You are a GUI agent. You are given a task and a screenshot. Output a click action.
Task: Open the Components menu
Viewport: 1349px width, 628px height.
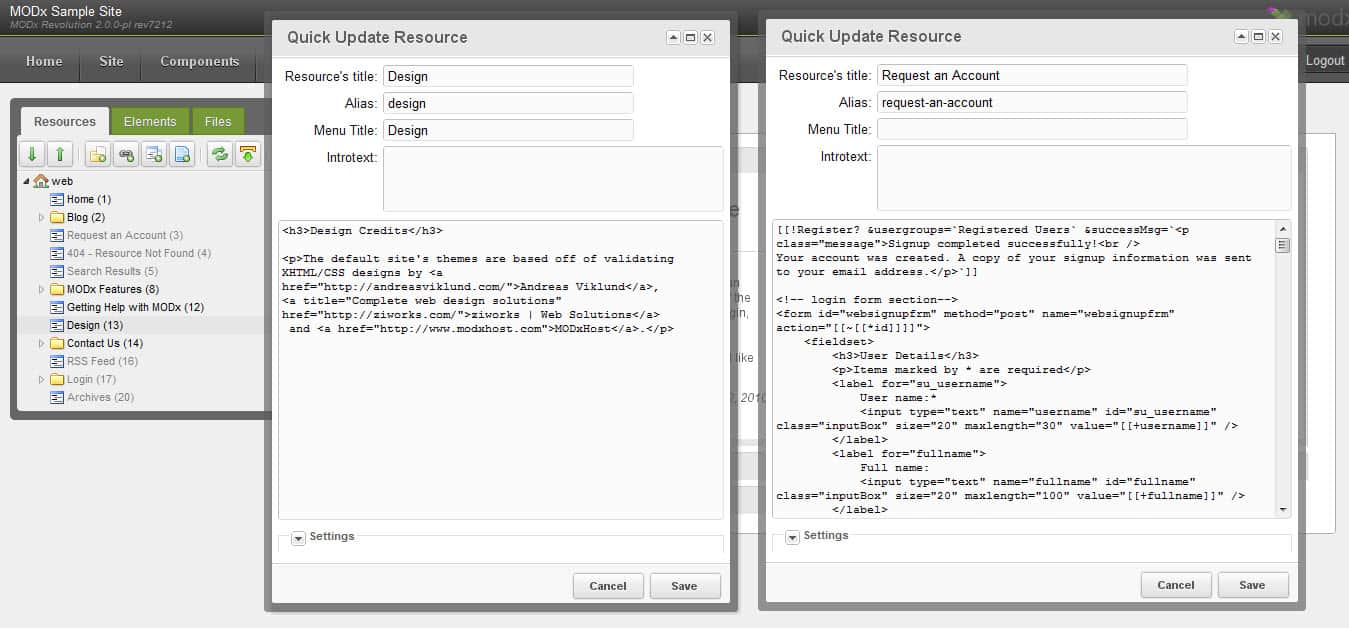199,61
